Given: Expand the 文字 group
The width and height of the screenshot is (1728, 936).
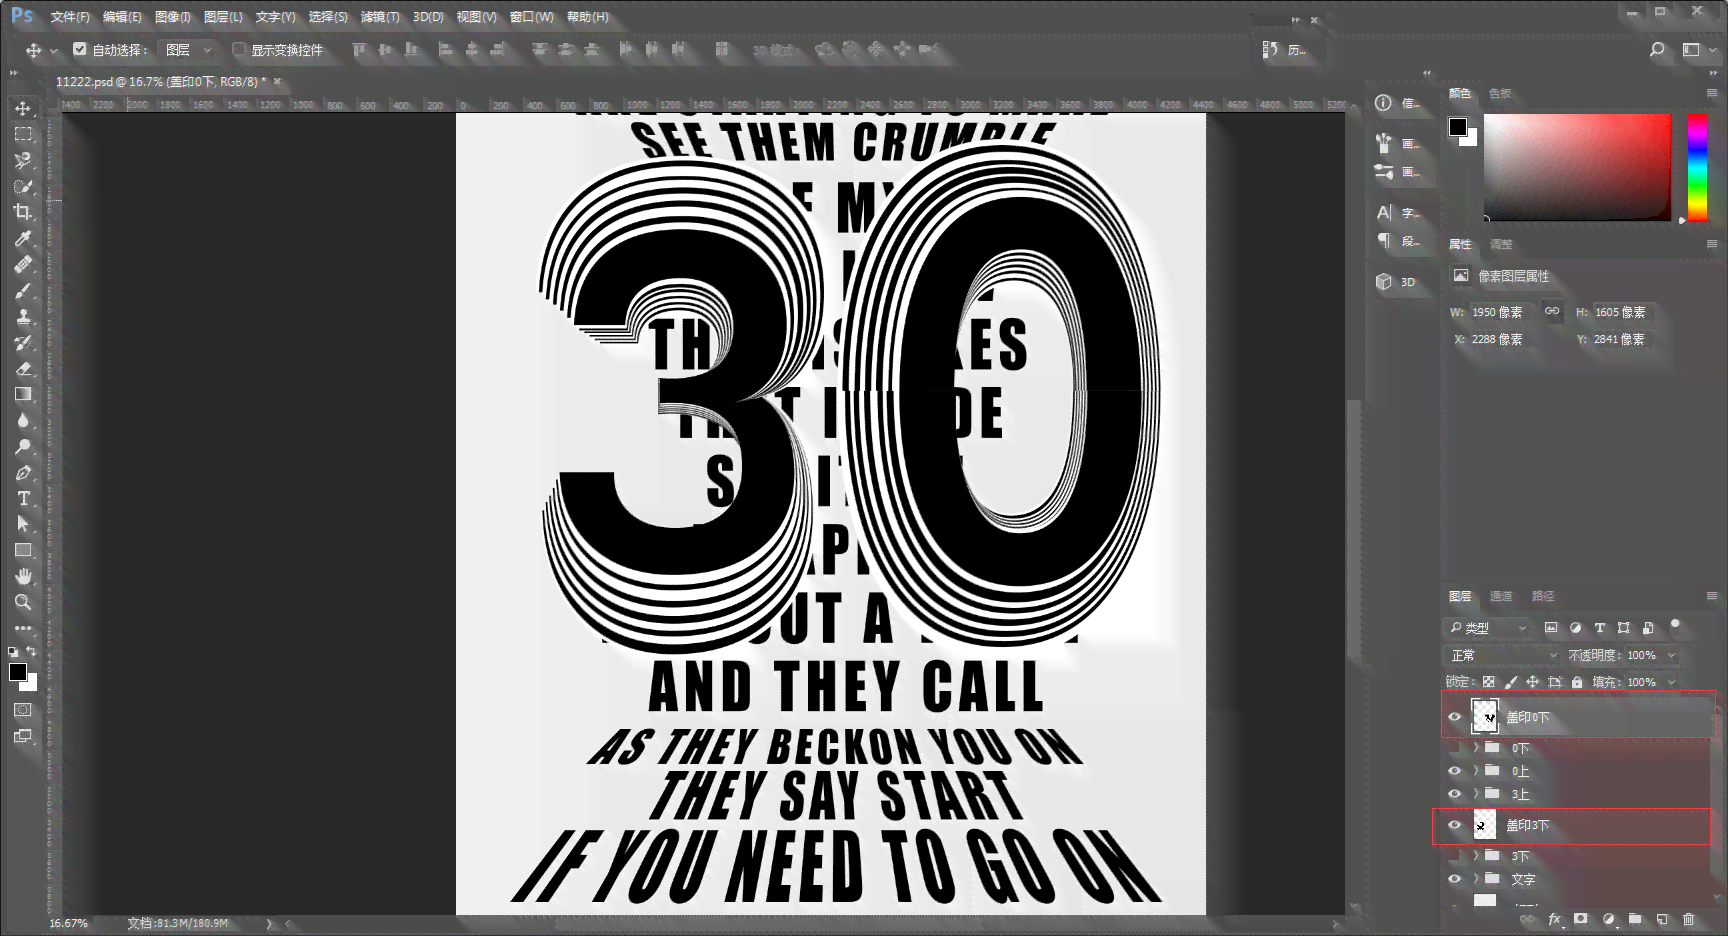Looking at the screenshot, I should pyautogui.click(x=1476, y=879).
